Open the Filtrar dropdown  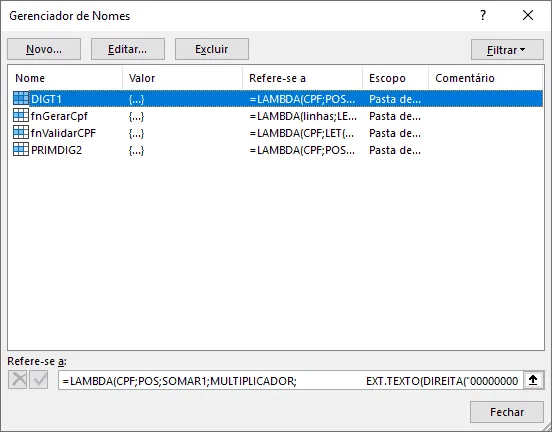[x=507, y=50]
